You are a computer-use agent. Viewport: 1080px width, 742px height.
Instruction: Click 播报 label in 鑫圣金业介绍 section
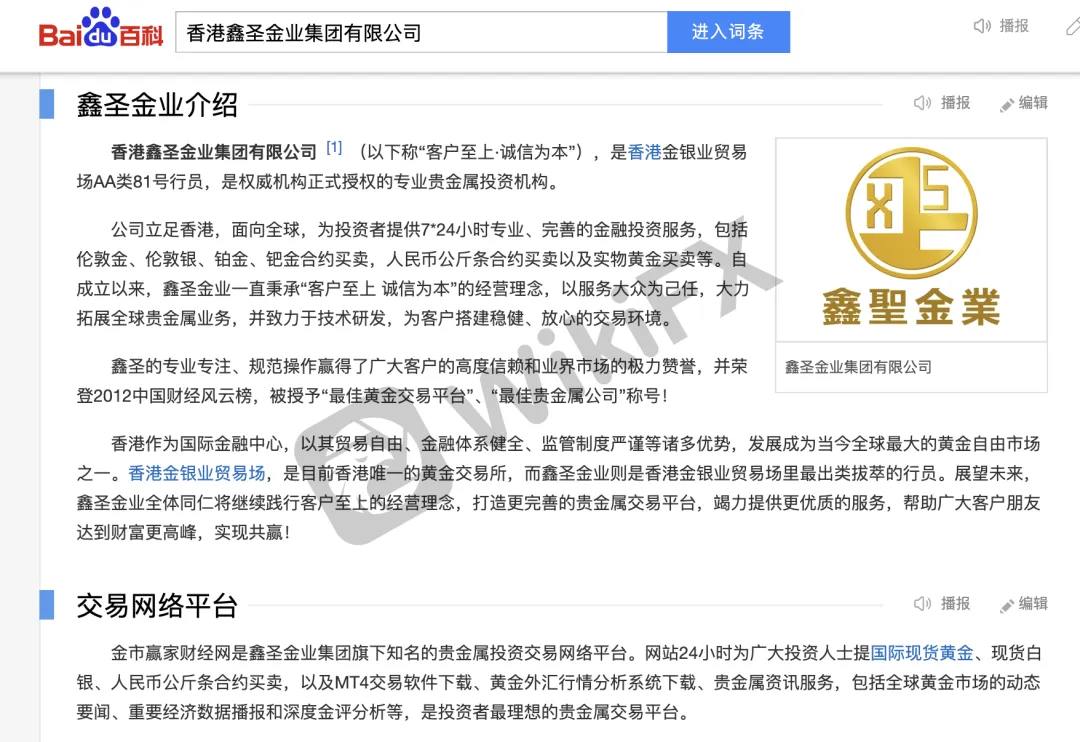pyautogui.click(x=955, y=103)
